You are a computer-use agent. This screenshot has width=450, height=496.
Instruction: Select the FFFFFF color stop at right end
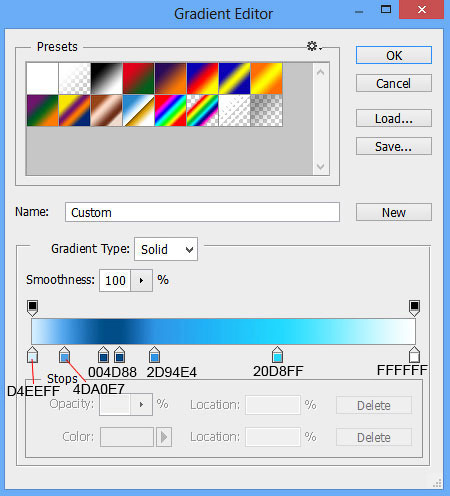(x=414, y=354)
